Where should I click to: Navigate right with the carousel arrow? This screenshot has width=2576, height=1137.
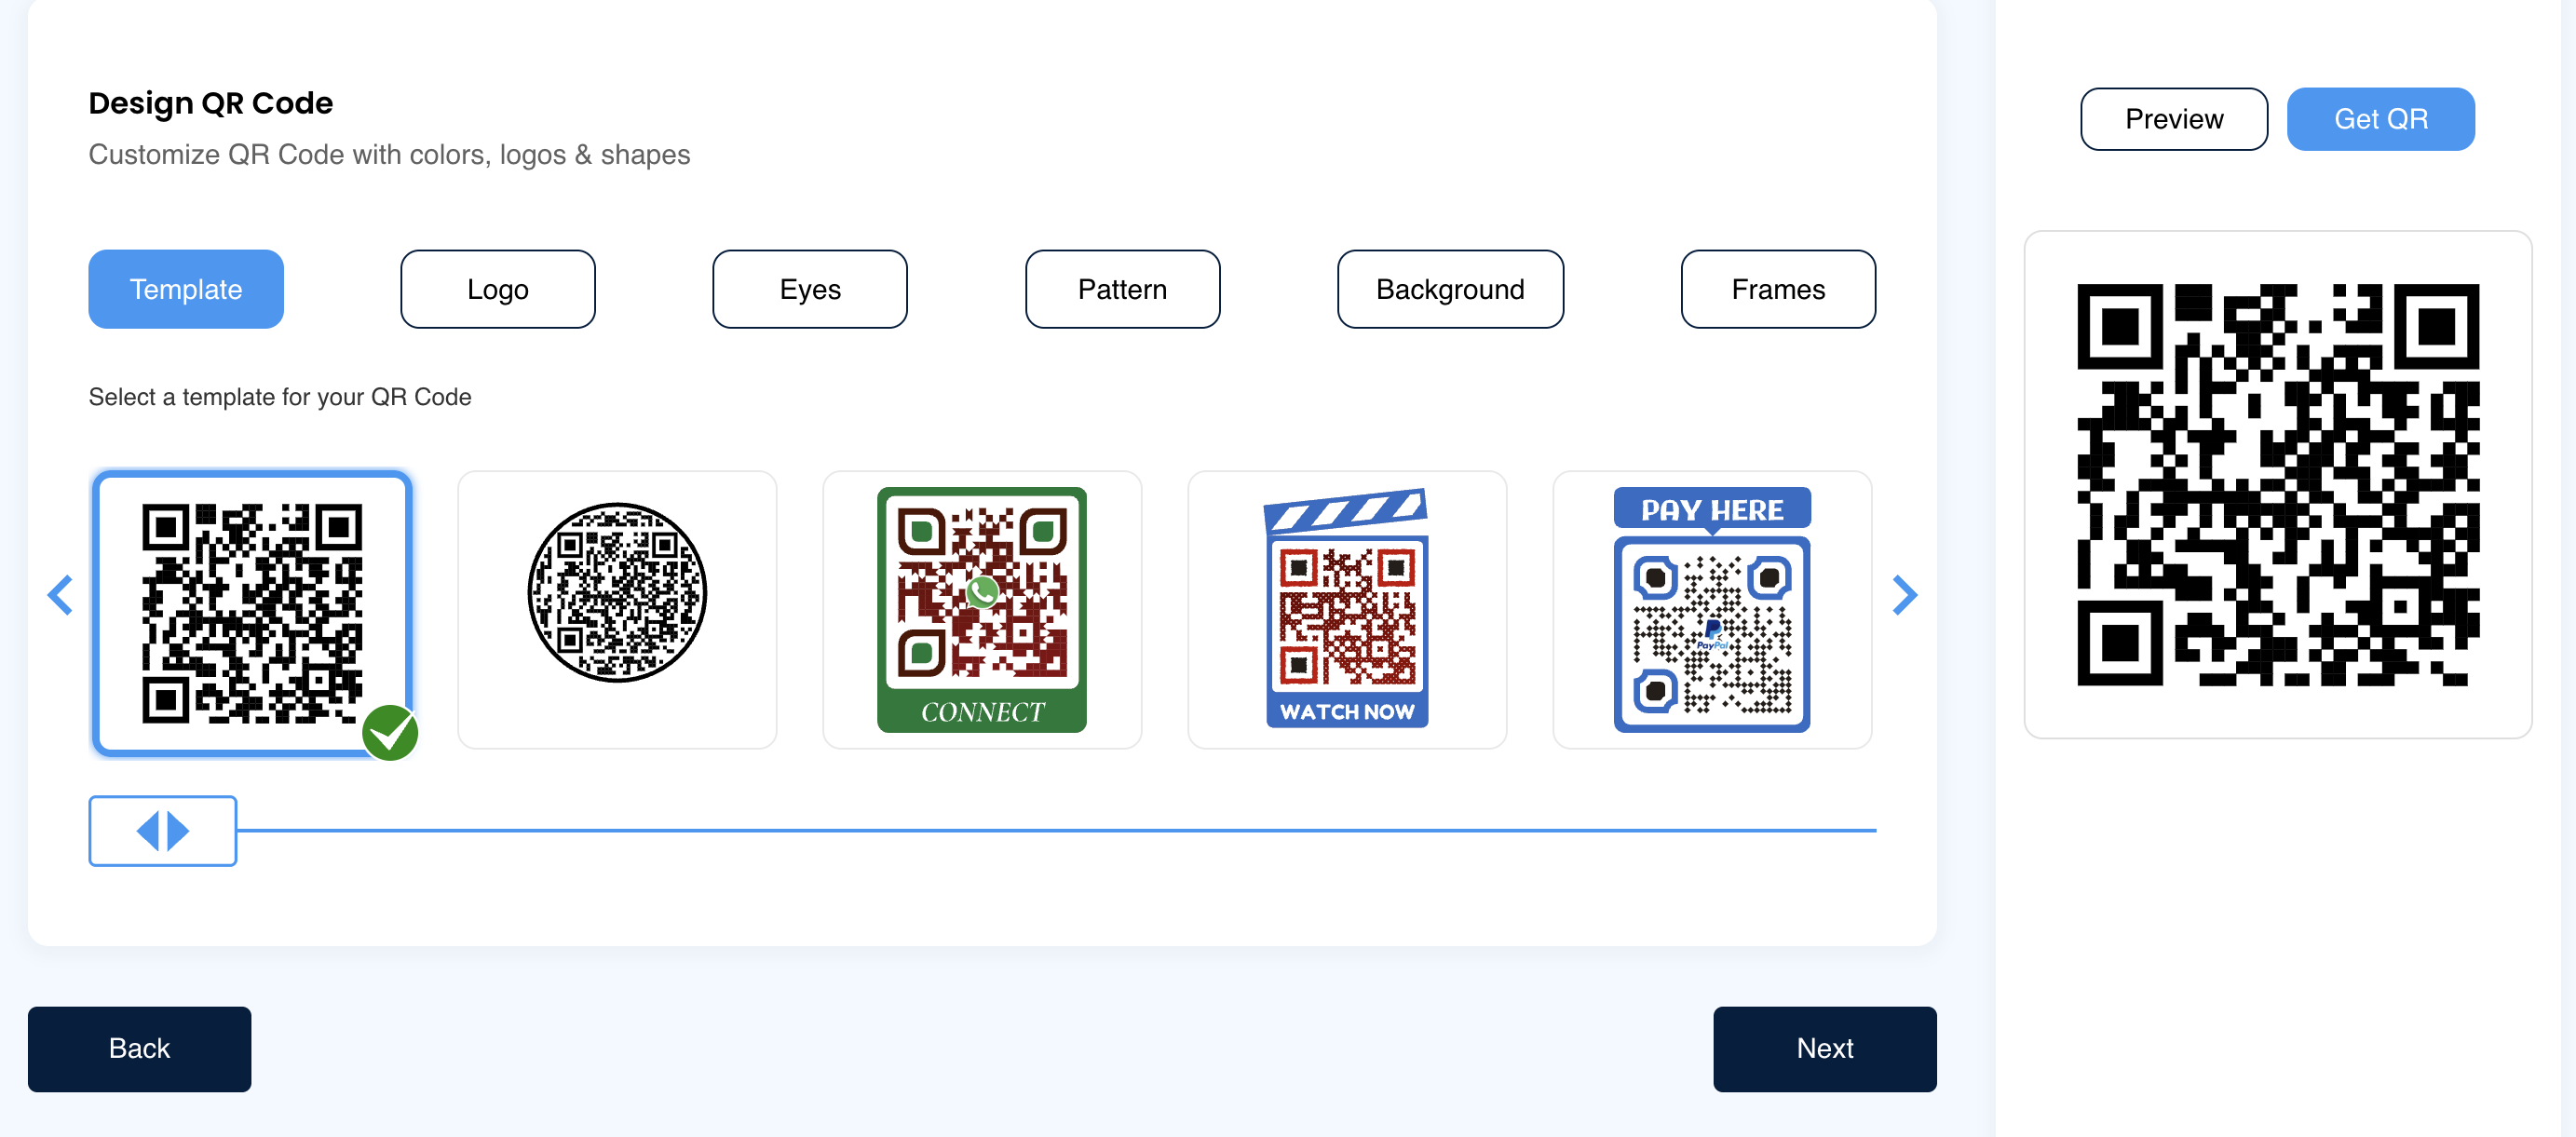[1904, 595]
